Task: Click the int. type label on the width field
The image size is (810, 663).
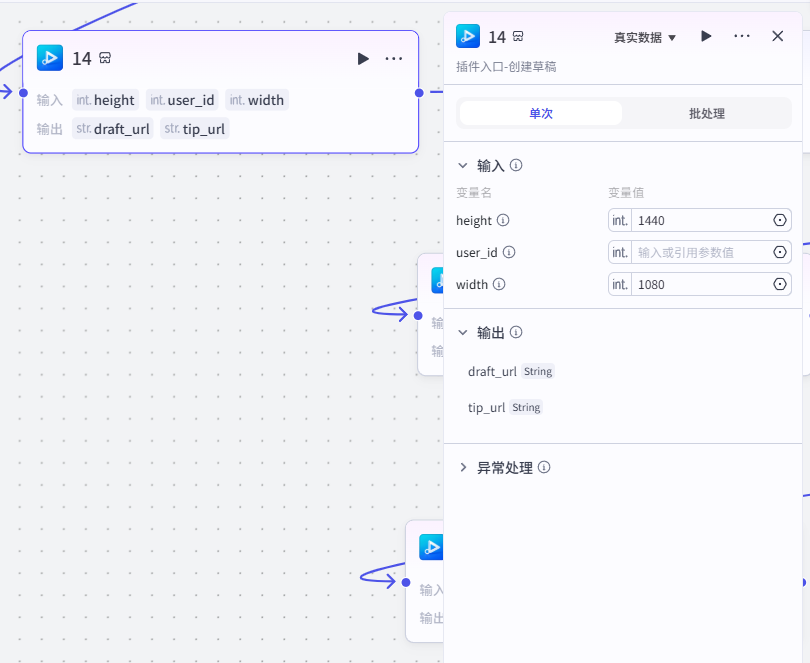Action: pos(620,285)
